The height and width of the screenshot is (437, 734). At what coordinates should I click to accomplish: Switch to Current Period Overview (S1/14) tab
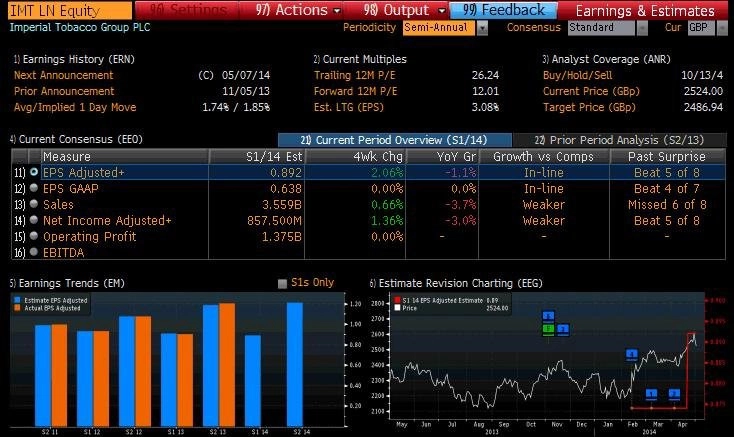point(395,140)
